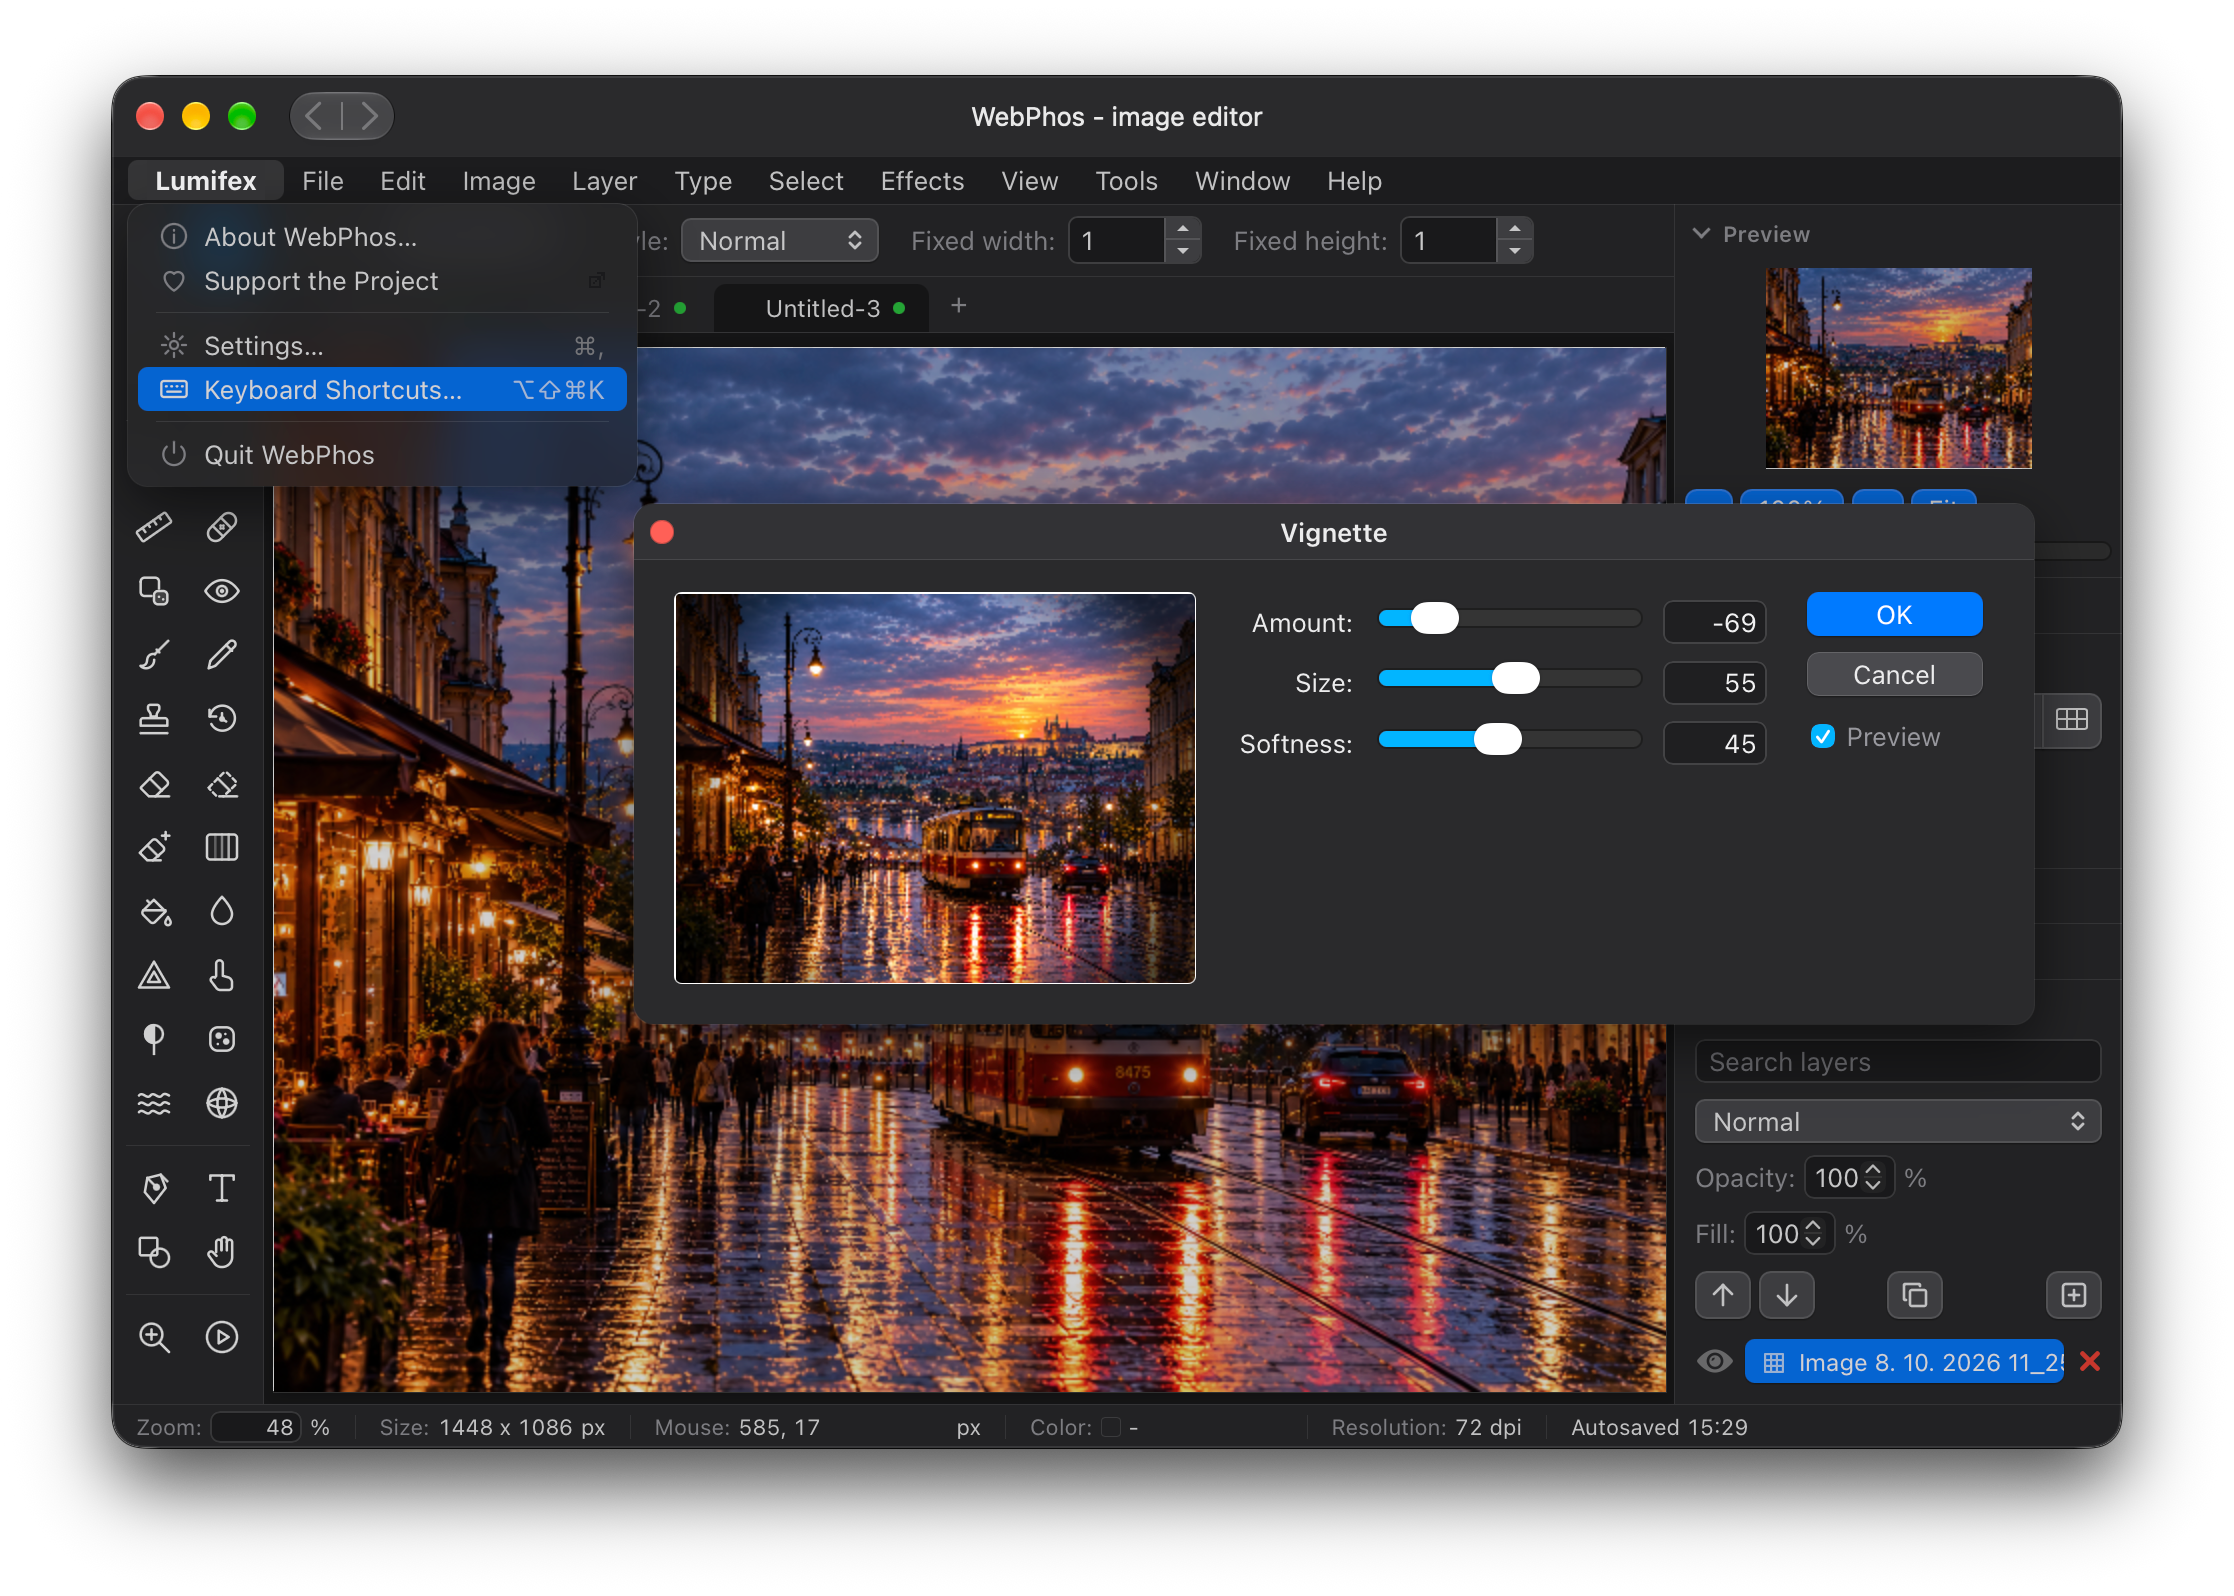Move layer down with down arrow
The image size is (2234, 1596).
pyautogui.click(x=1787, y=1296)
